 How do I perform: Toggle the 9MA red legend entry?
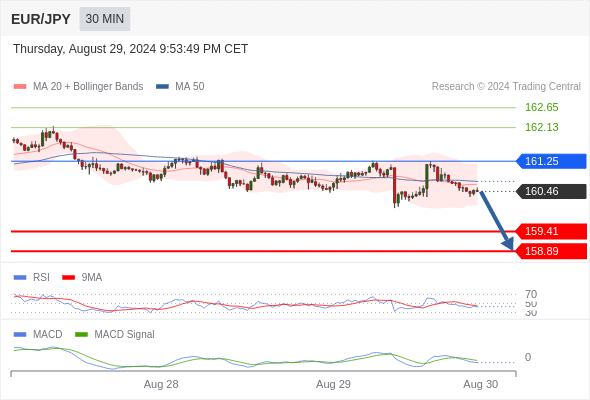82,277
